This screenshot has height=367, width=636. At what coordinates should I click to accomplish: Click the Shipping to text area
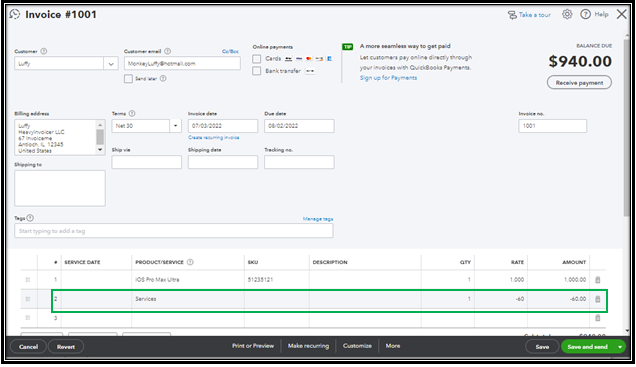[60, 188]
